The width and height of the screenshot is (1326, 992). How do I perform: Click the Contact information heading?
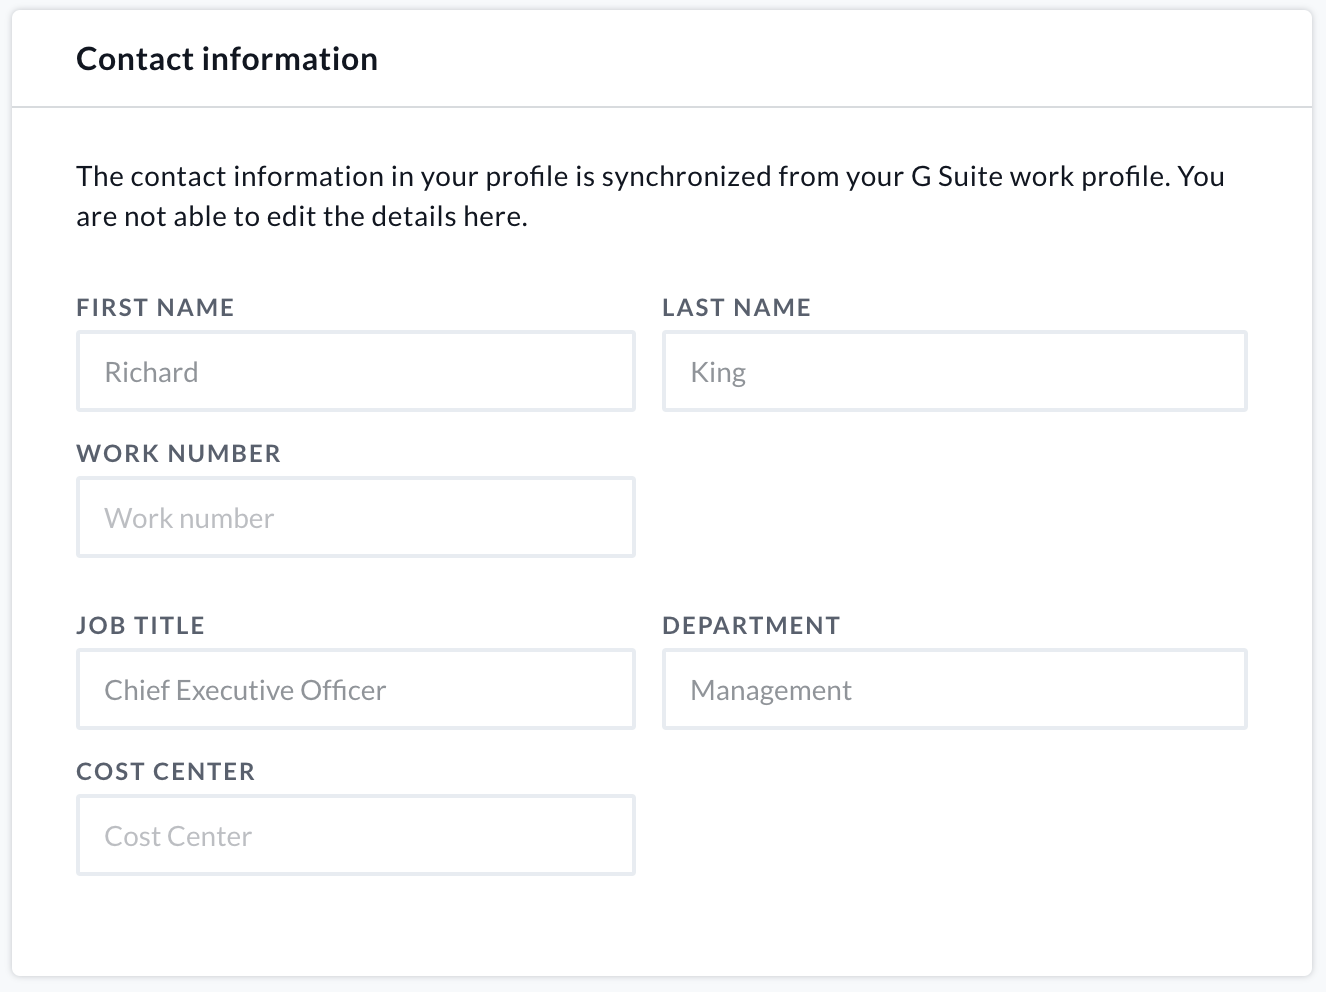coord(227,59)
